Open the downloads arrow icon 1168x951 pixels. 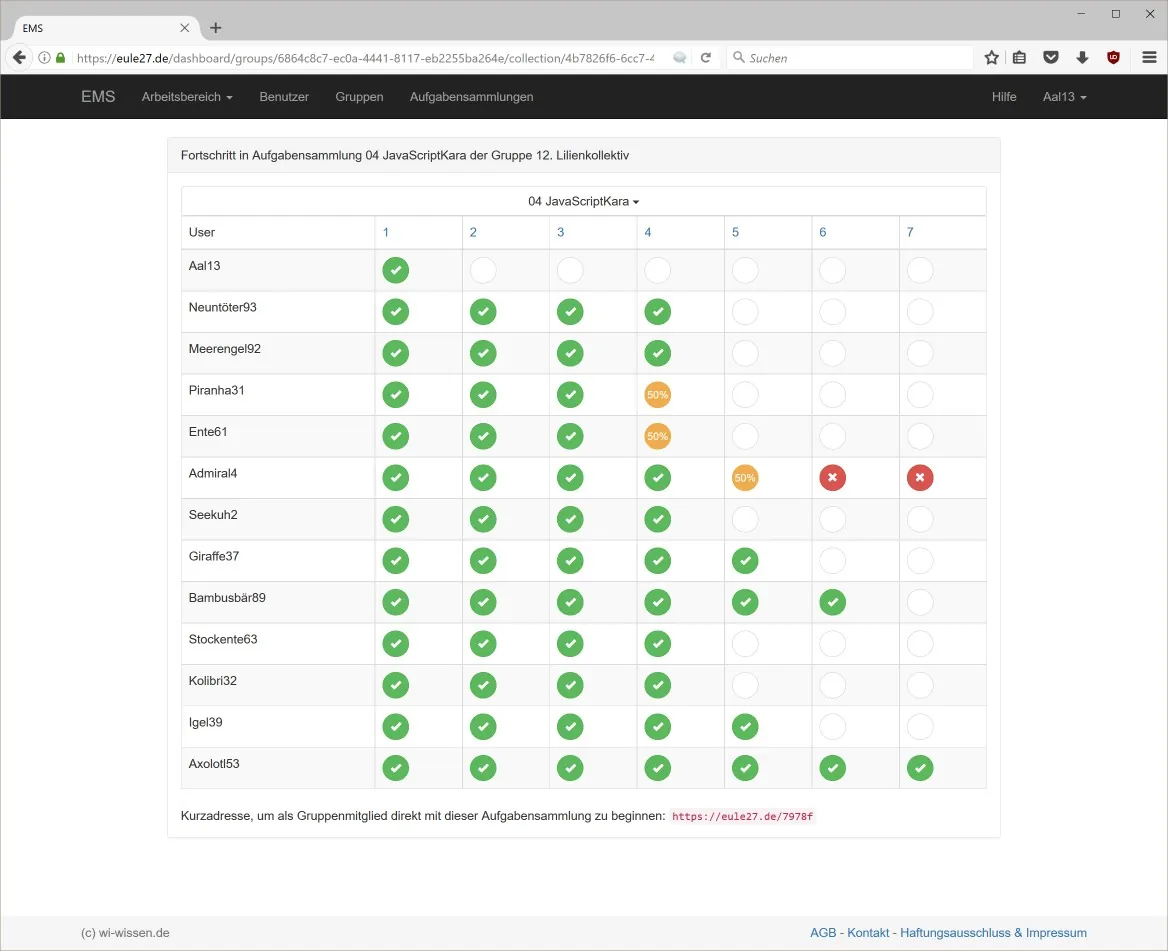click(1082, 57)
